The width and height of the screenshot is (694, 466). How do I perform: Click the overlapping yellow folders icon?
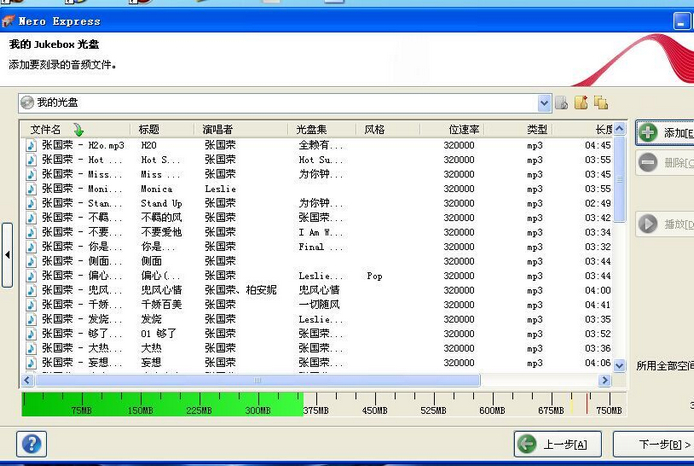click(x=601, y=102)
